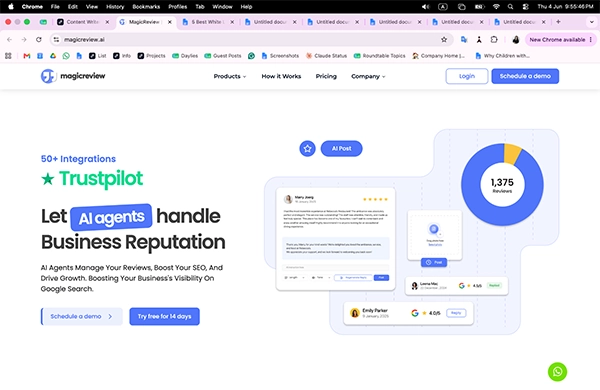
Task: Open the Projects bookmark
Action: (x=152, y=56)
